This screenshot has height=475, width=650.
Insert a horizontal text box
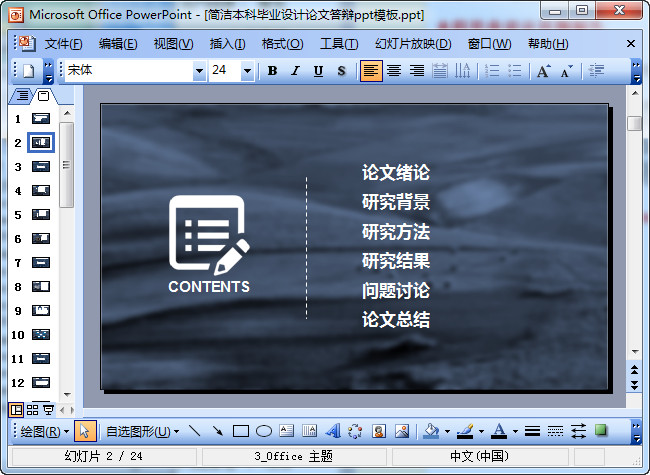point(286,431)
